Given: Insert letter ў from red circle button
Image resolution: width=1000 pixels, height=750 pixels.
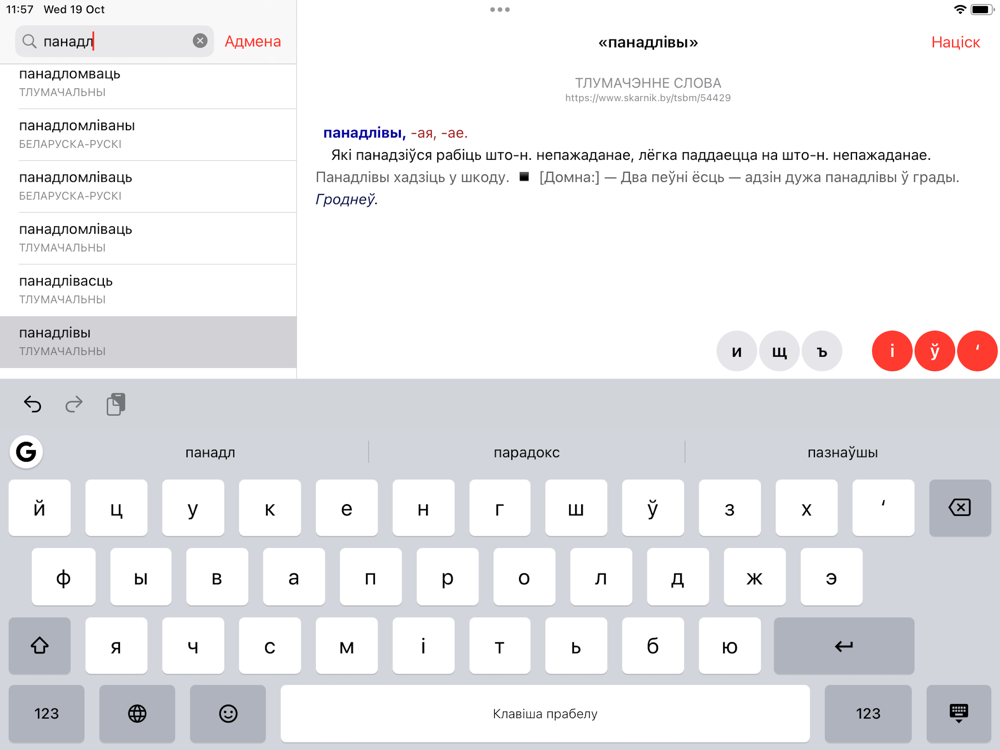Looking at the screenshot, I should (934, 351).
